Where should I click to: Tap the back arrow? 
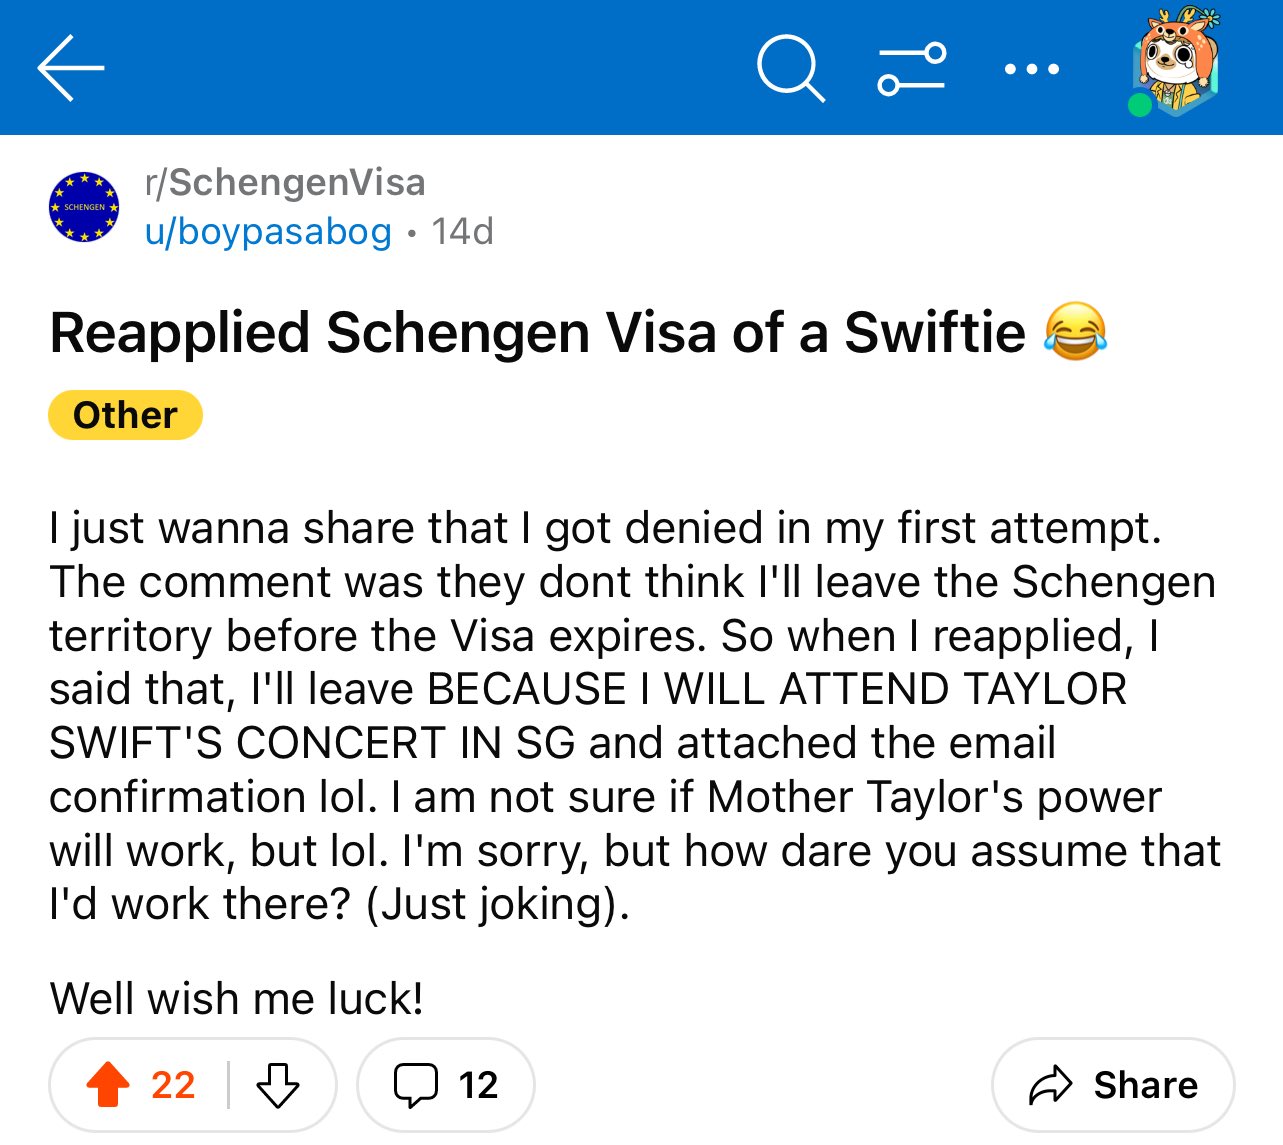[70, 68]
